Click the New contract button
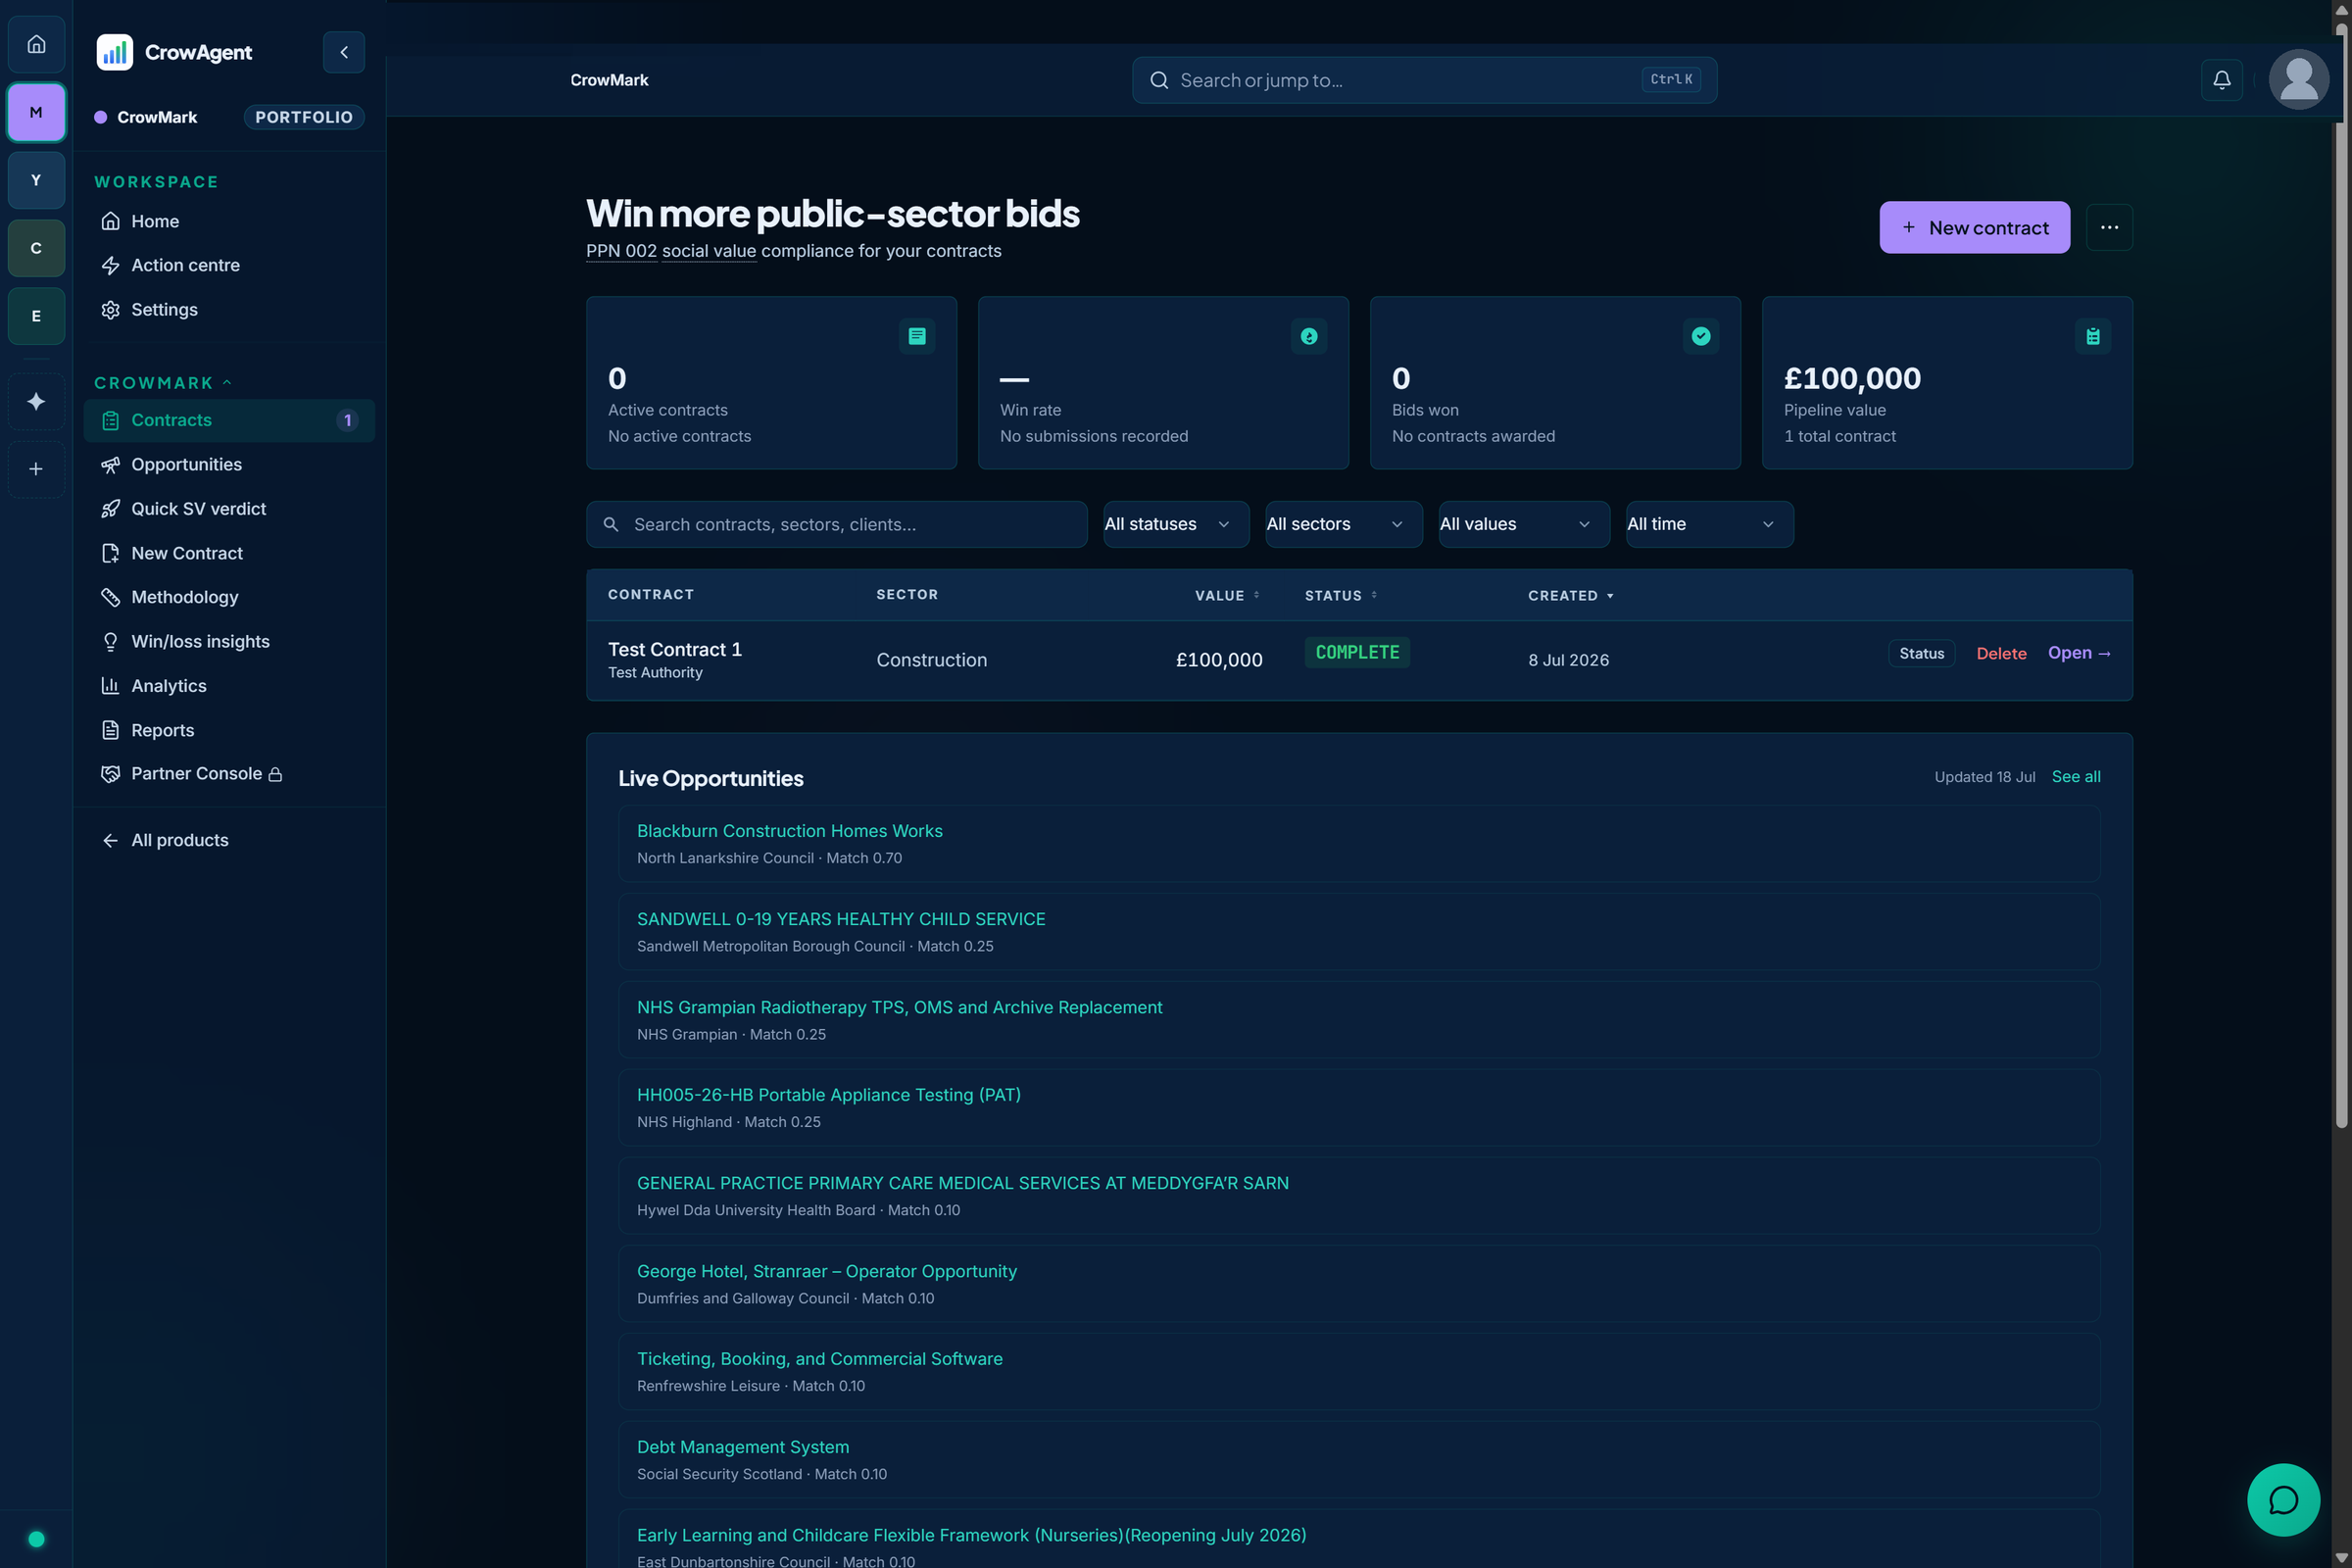This screenshot has height=1568, width=2352. (1974, 227)
